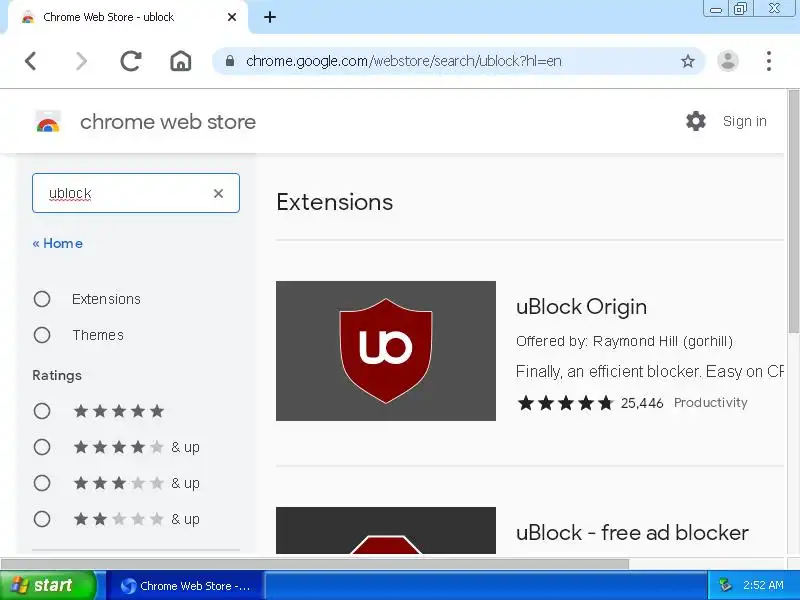
Task: Go to the « Home link
Action: click(58, 243)
